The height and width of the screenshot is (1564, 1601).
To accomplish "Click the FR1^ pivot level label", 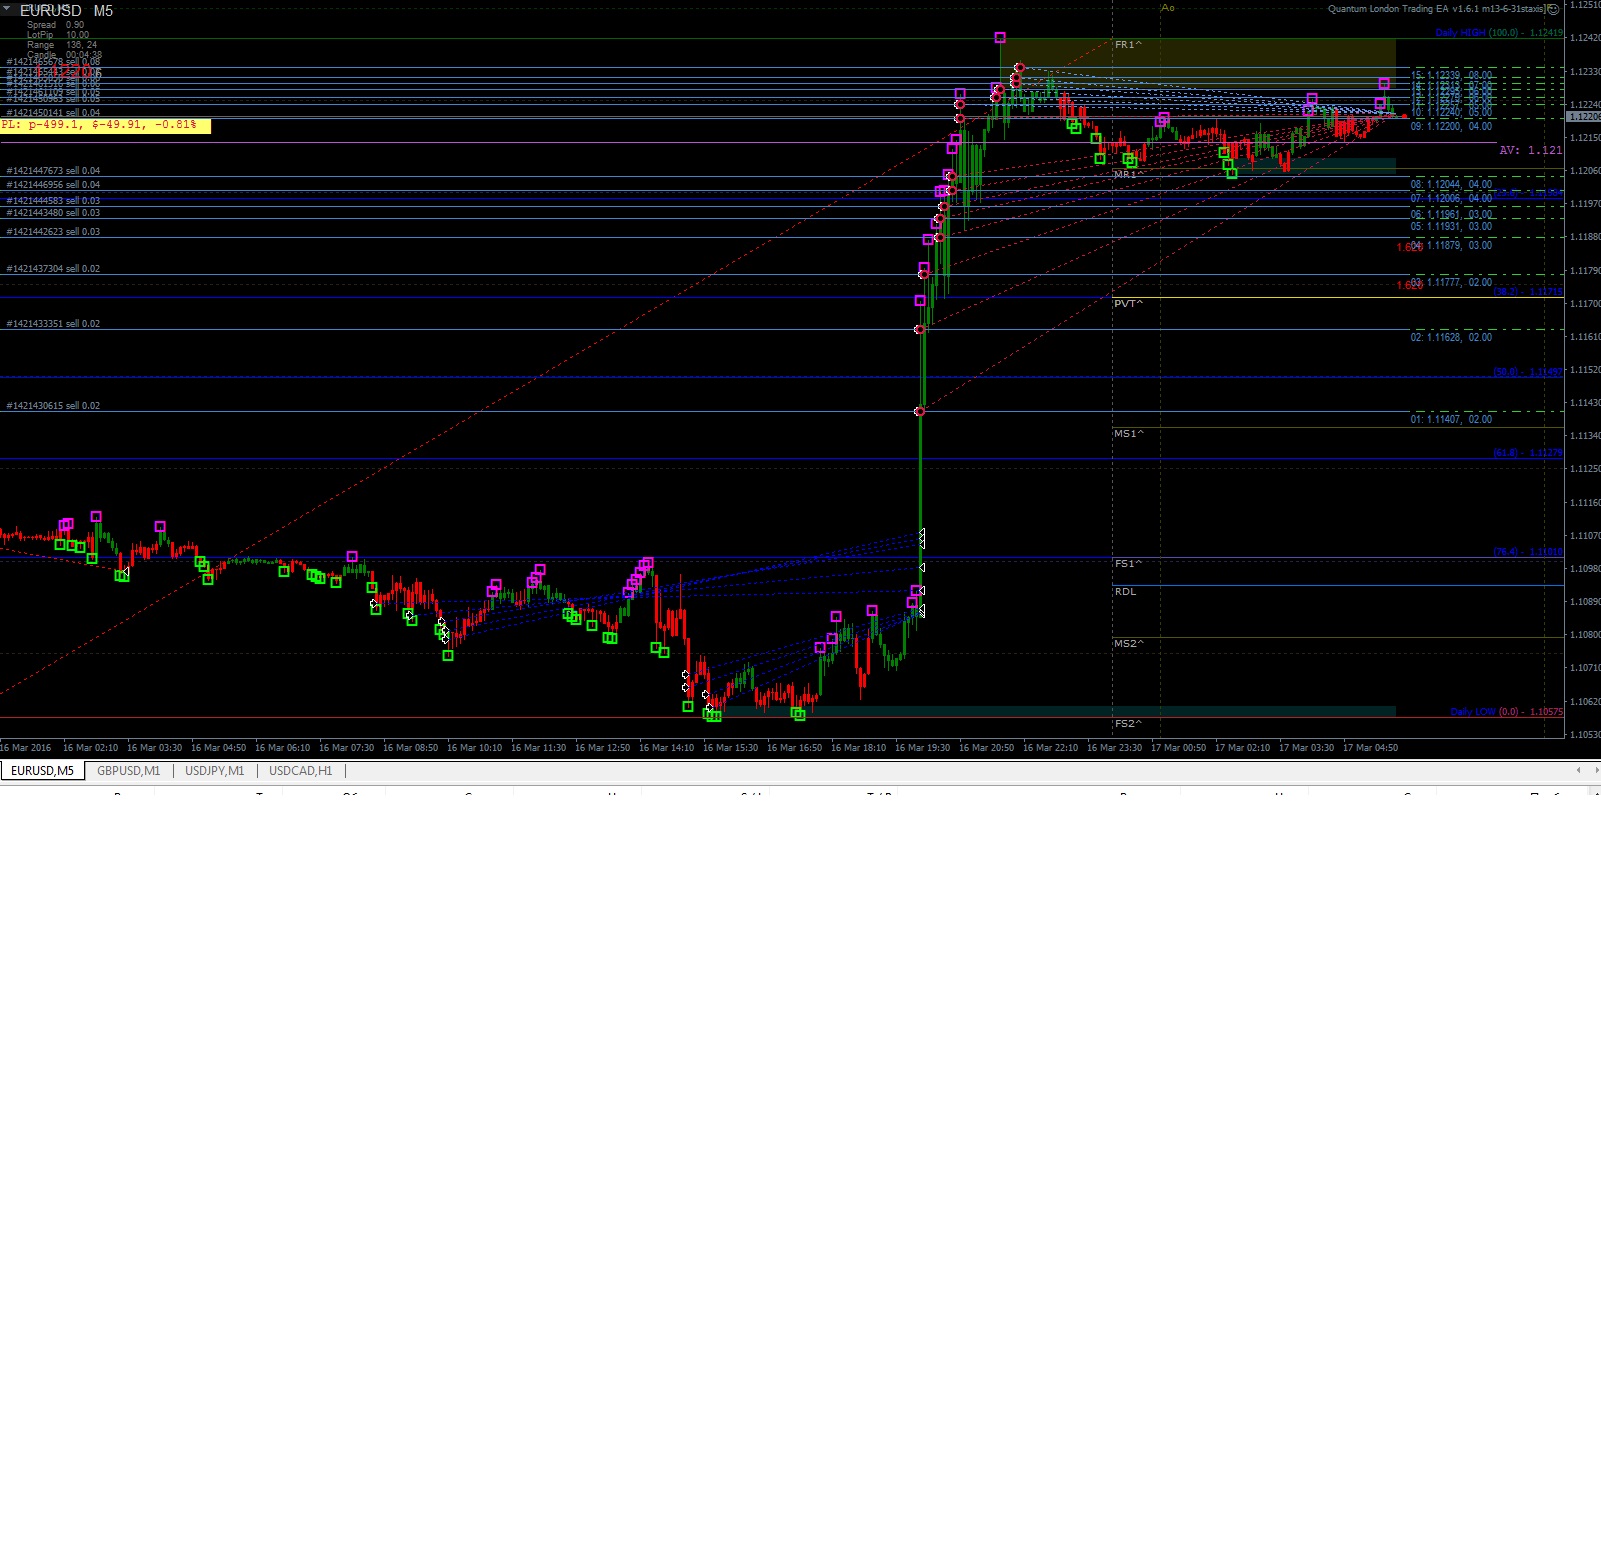I will click(1128, 45).
